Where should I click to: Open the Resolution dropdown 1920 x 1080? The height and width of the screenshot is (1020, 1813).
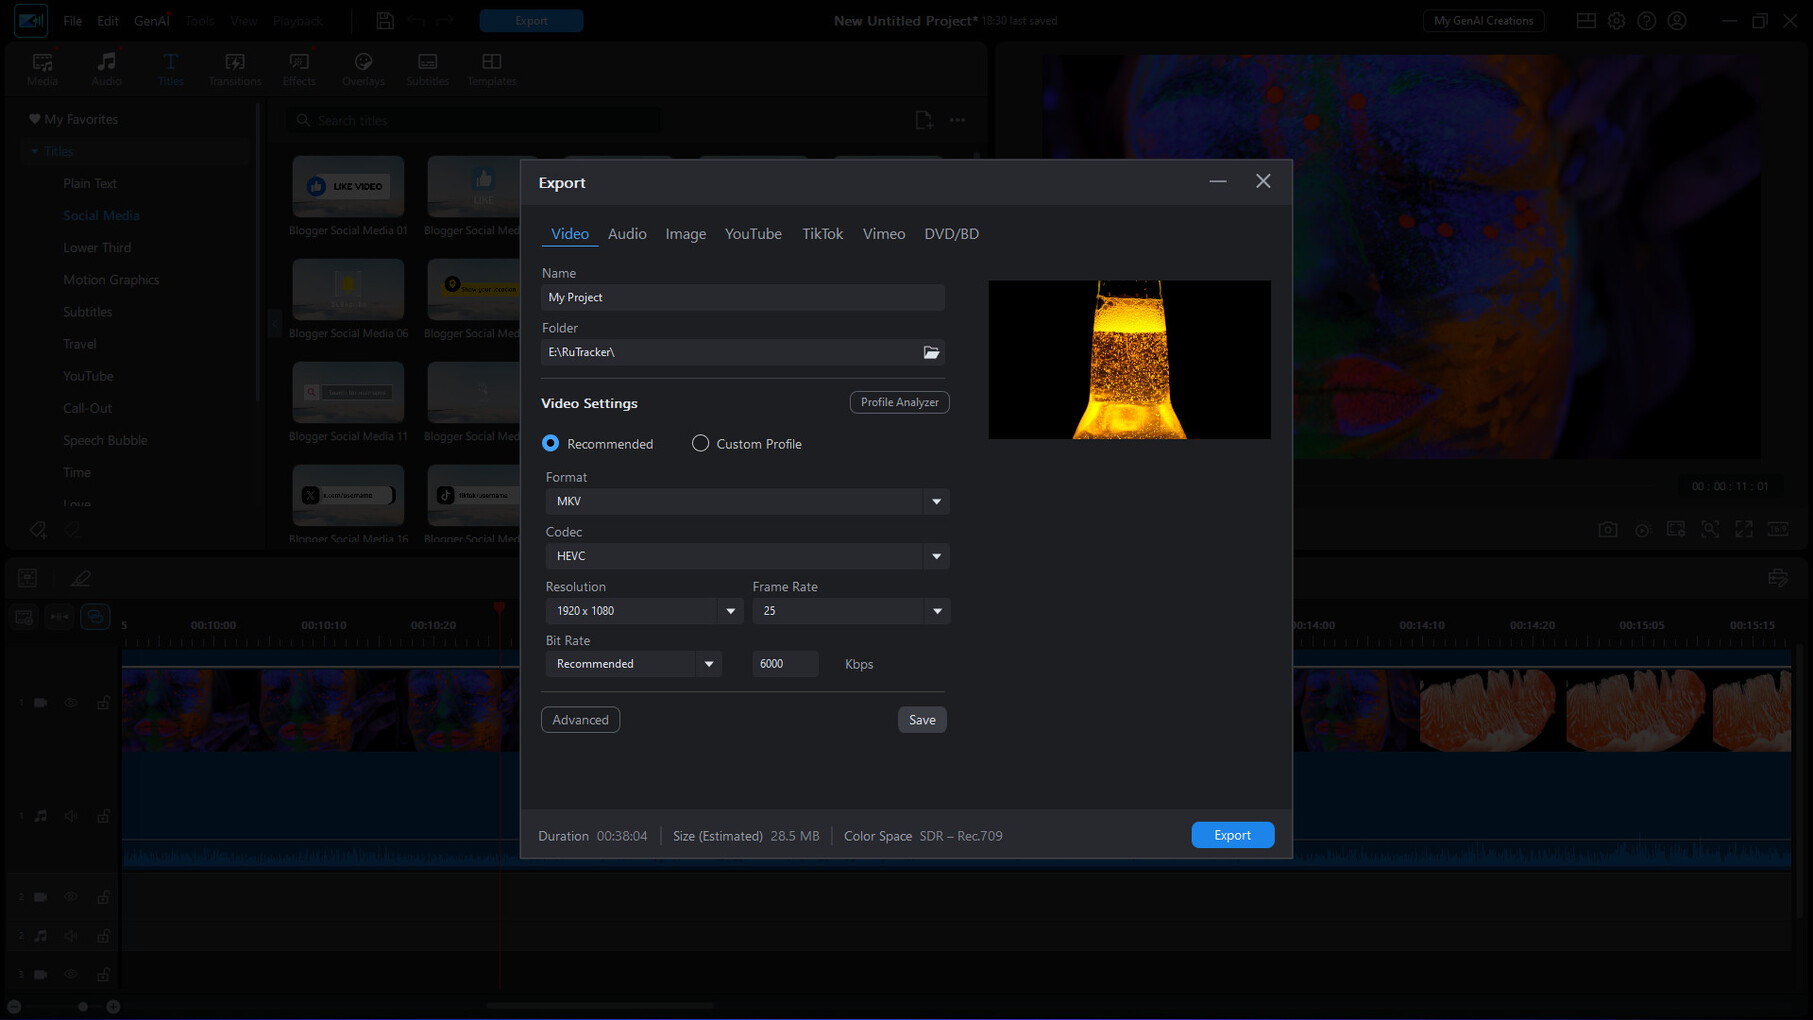644,611
